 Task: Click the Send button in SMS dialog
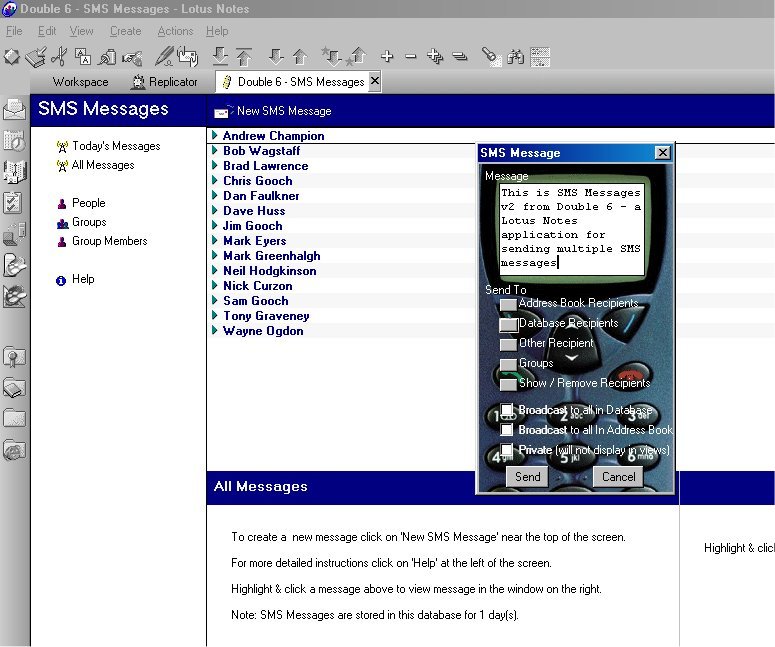527,476
